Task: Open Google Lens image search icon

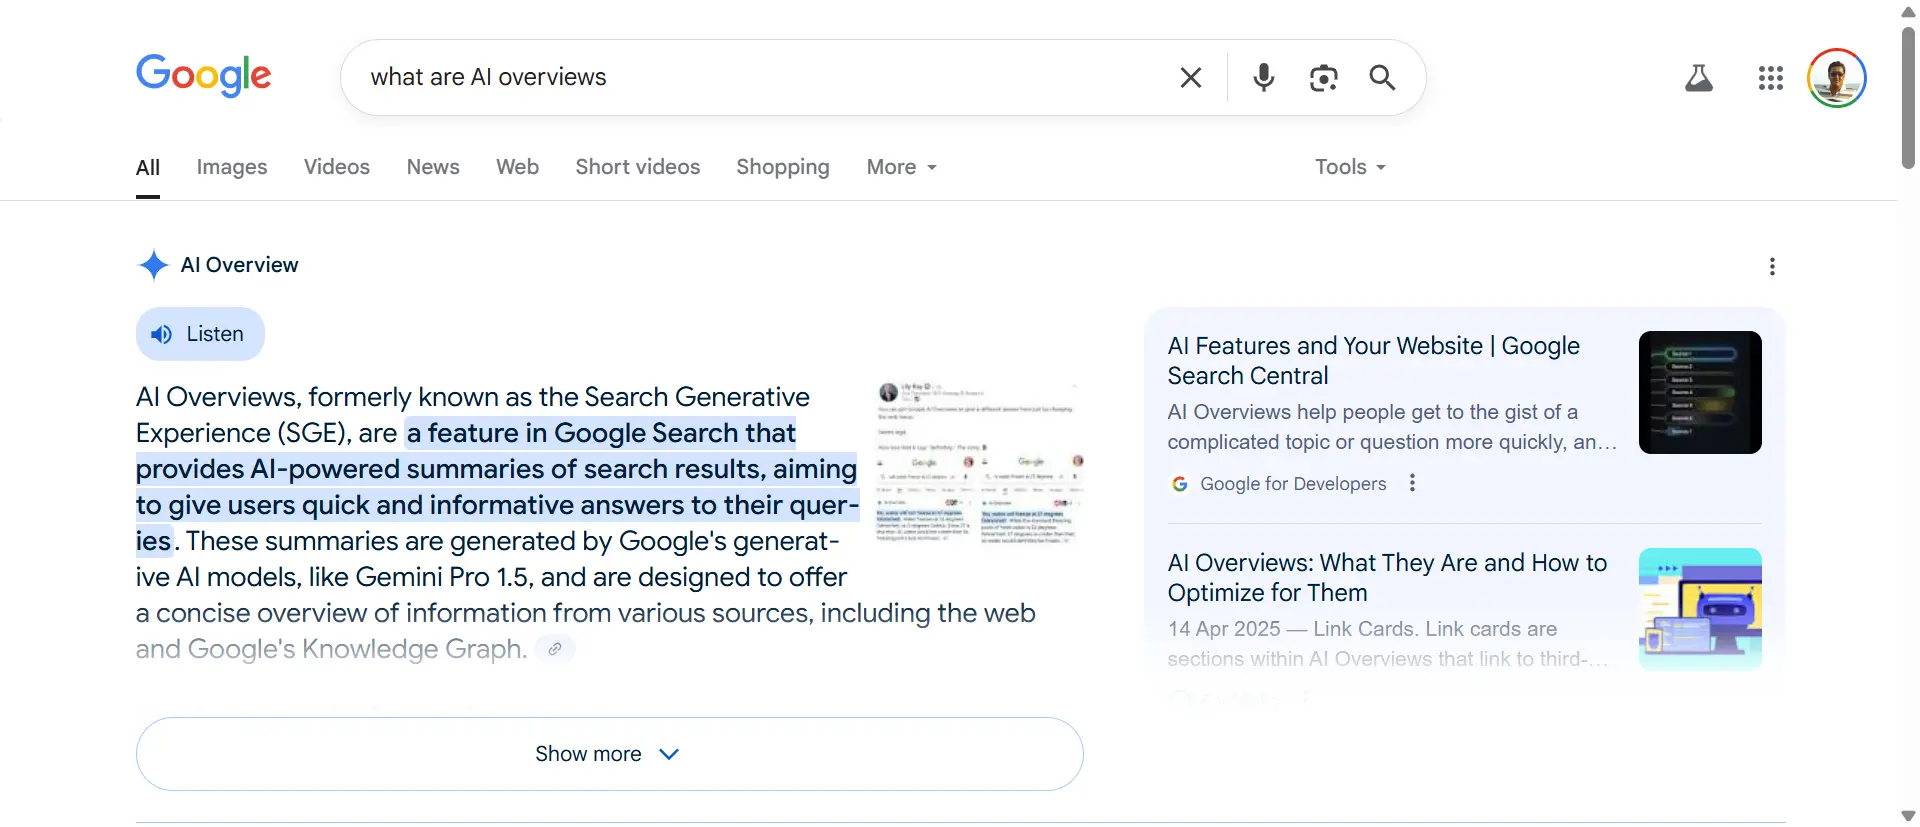Action: 1323,78
